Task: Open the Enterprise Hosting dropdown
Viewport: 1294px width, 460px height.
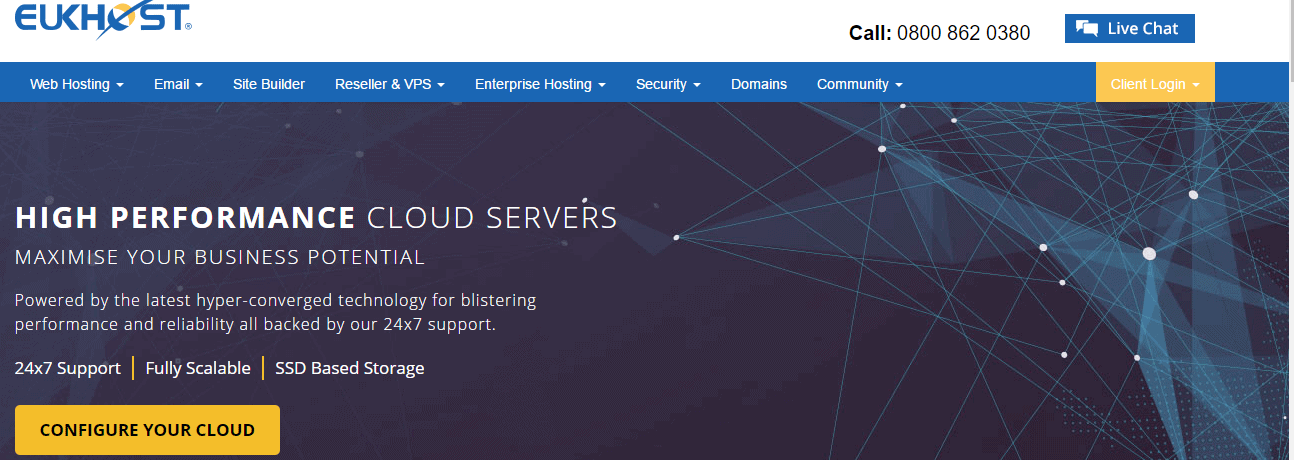Action: coord(540,84)
